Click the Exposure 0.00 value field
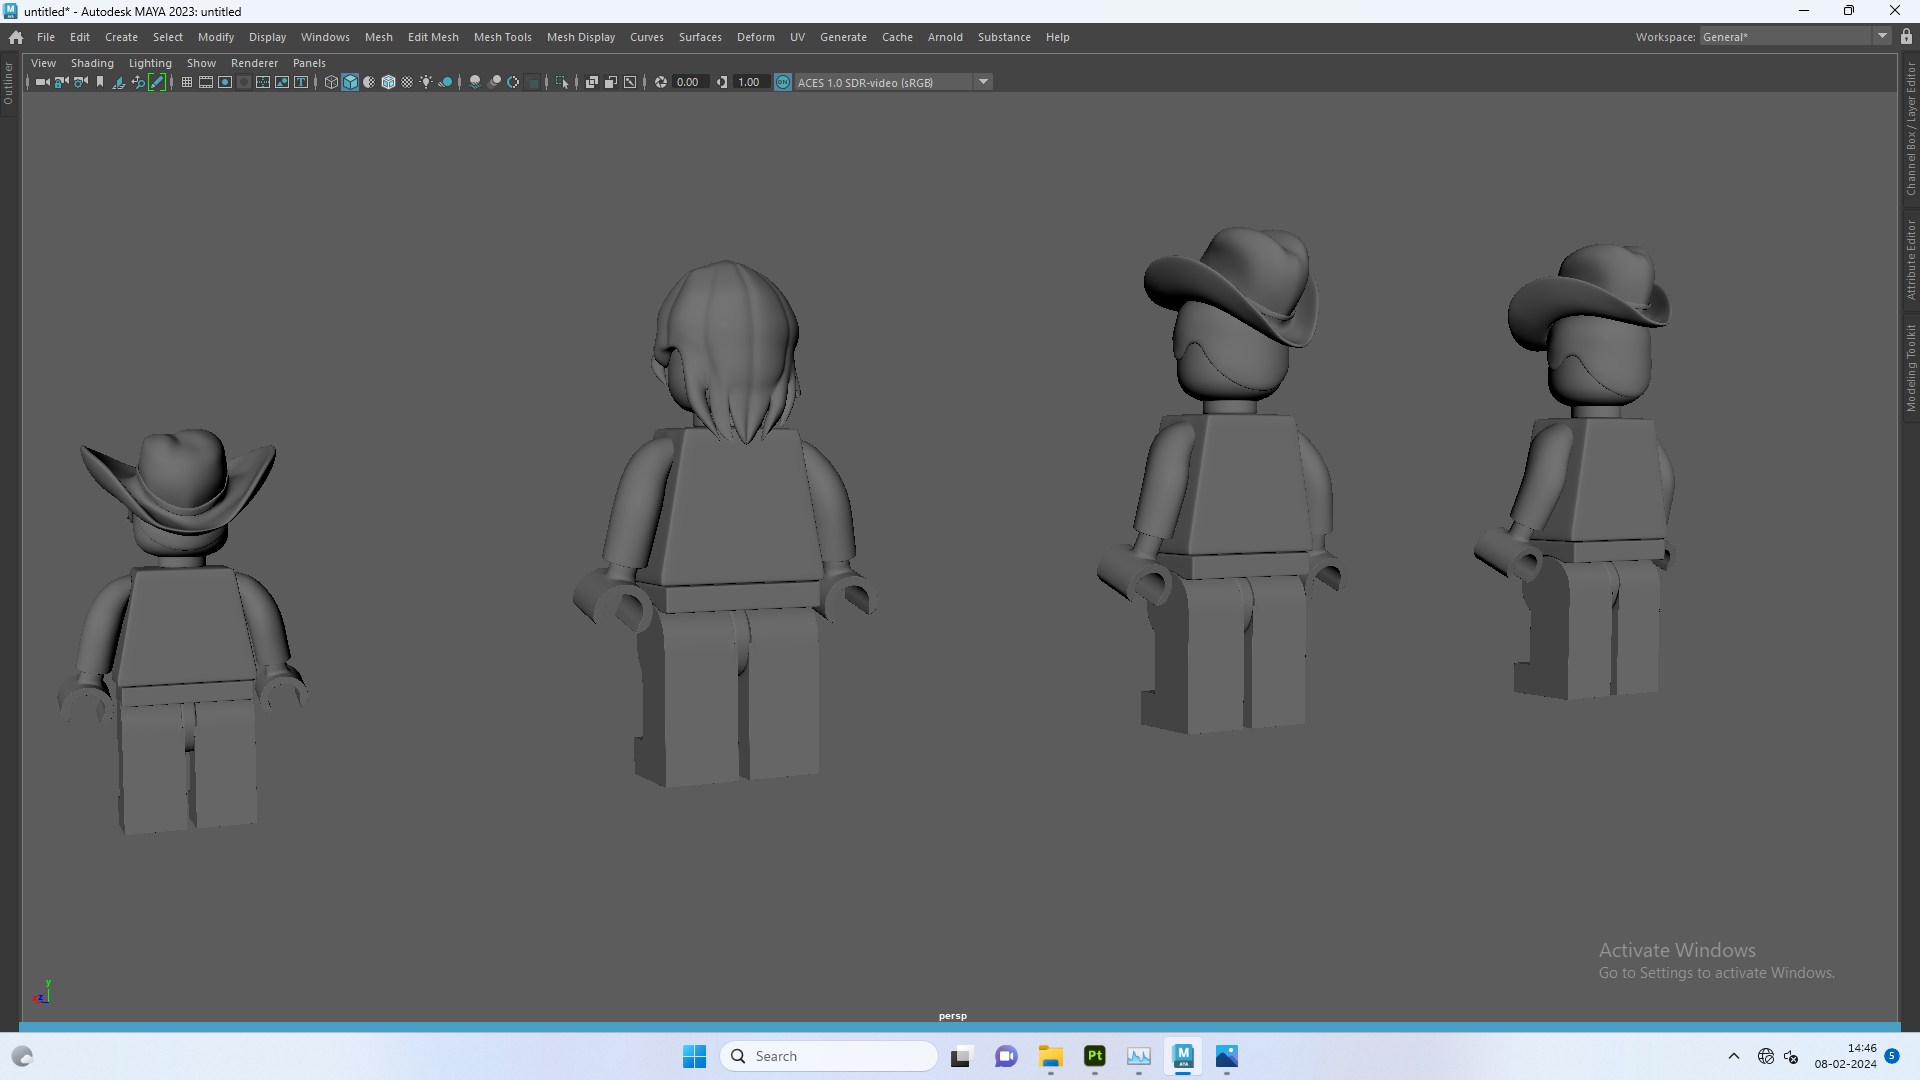Viewport: 1920px width, 1080px height. tap(690, 82)
